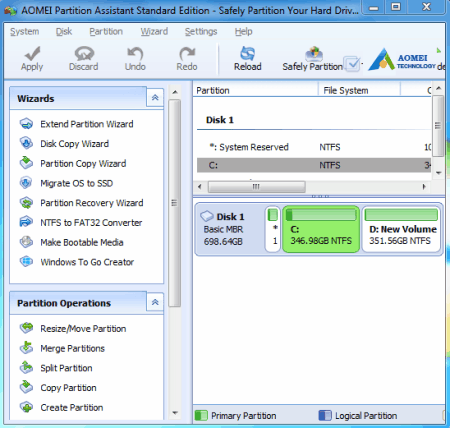
Task: Click the Partition column header
Action: [x=255, y=90]
